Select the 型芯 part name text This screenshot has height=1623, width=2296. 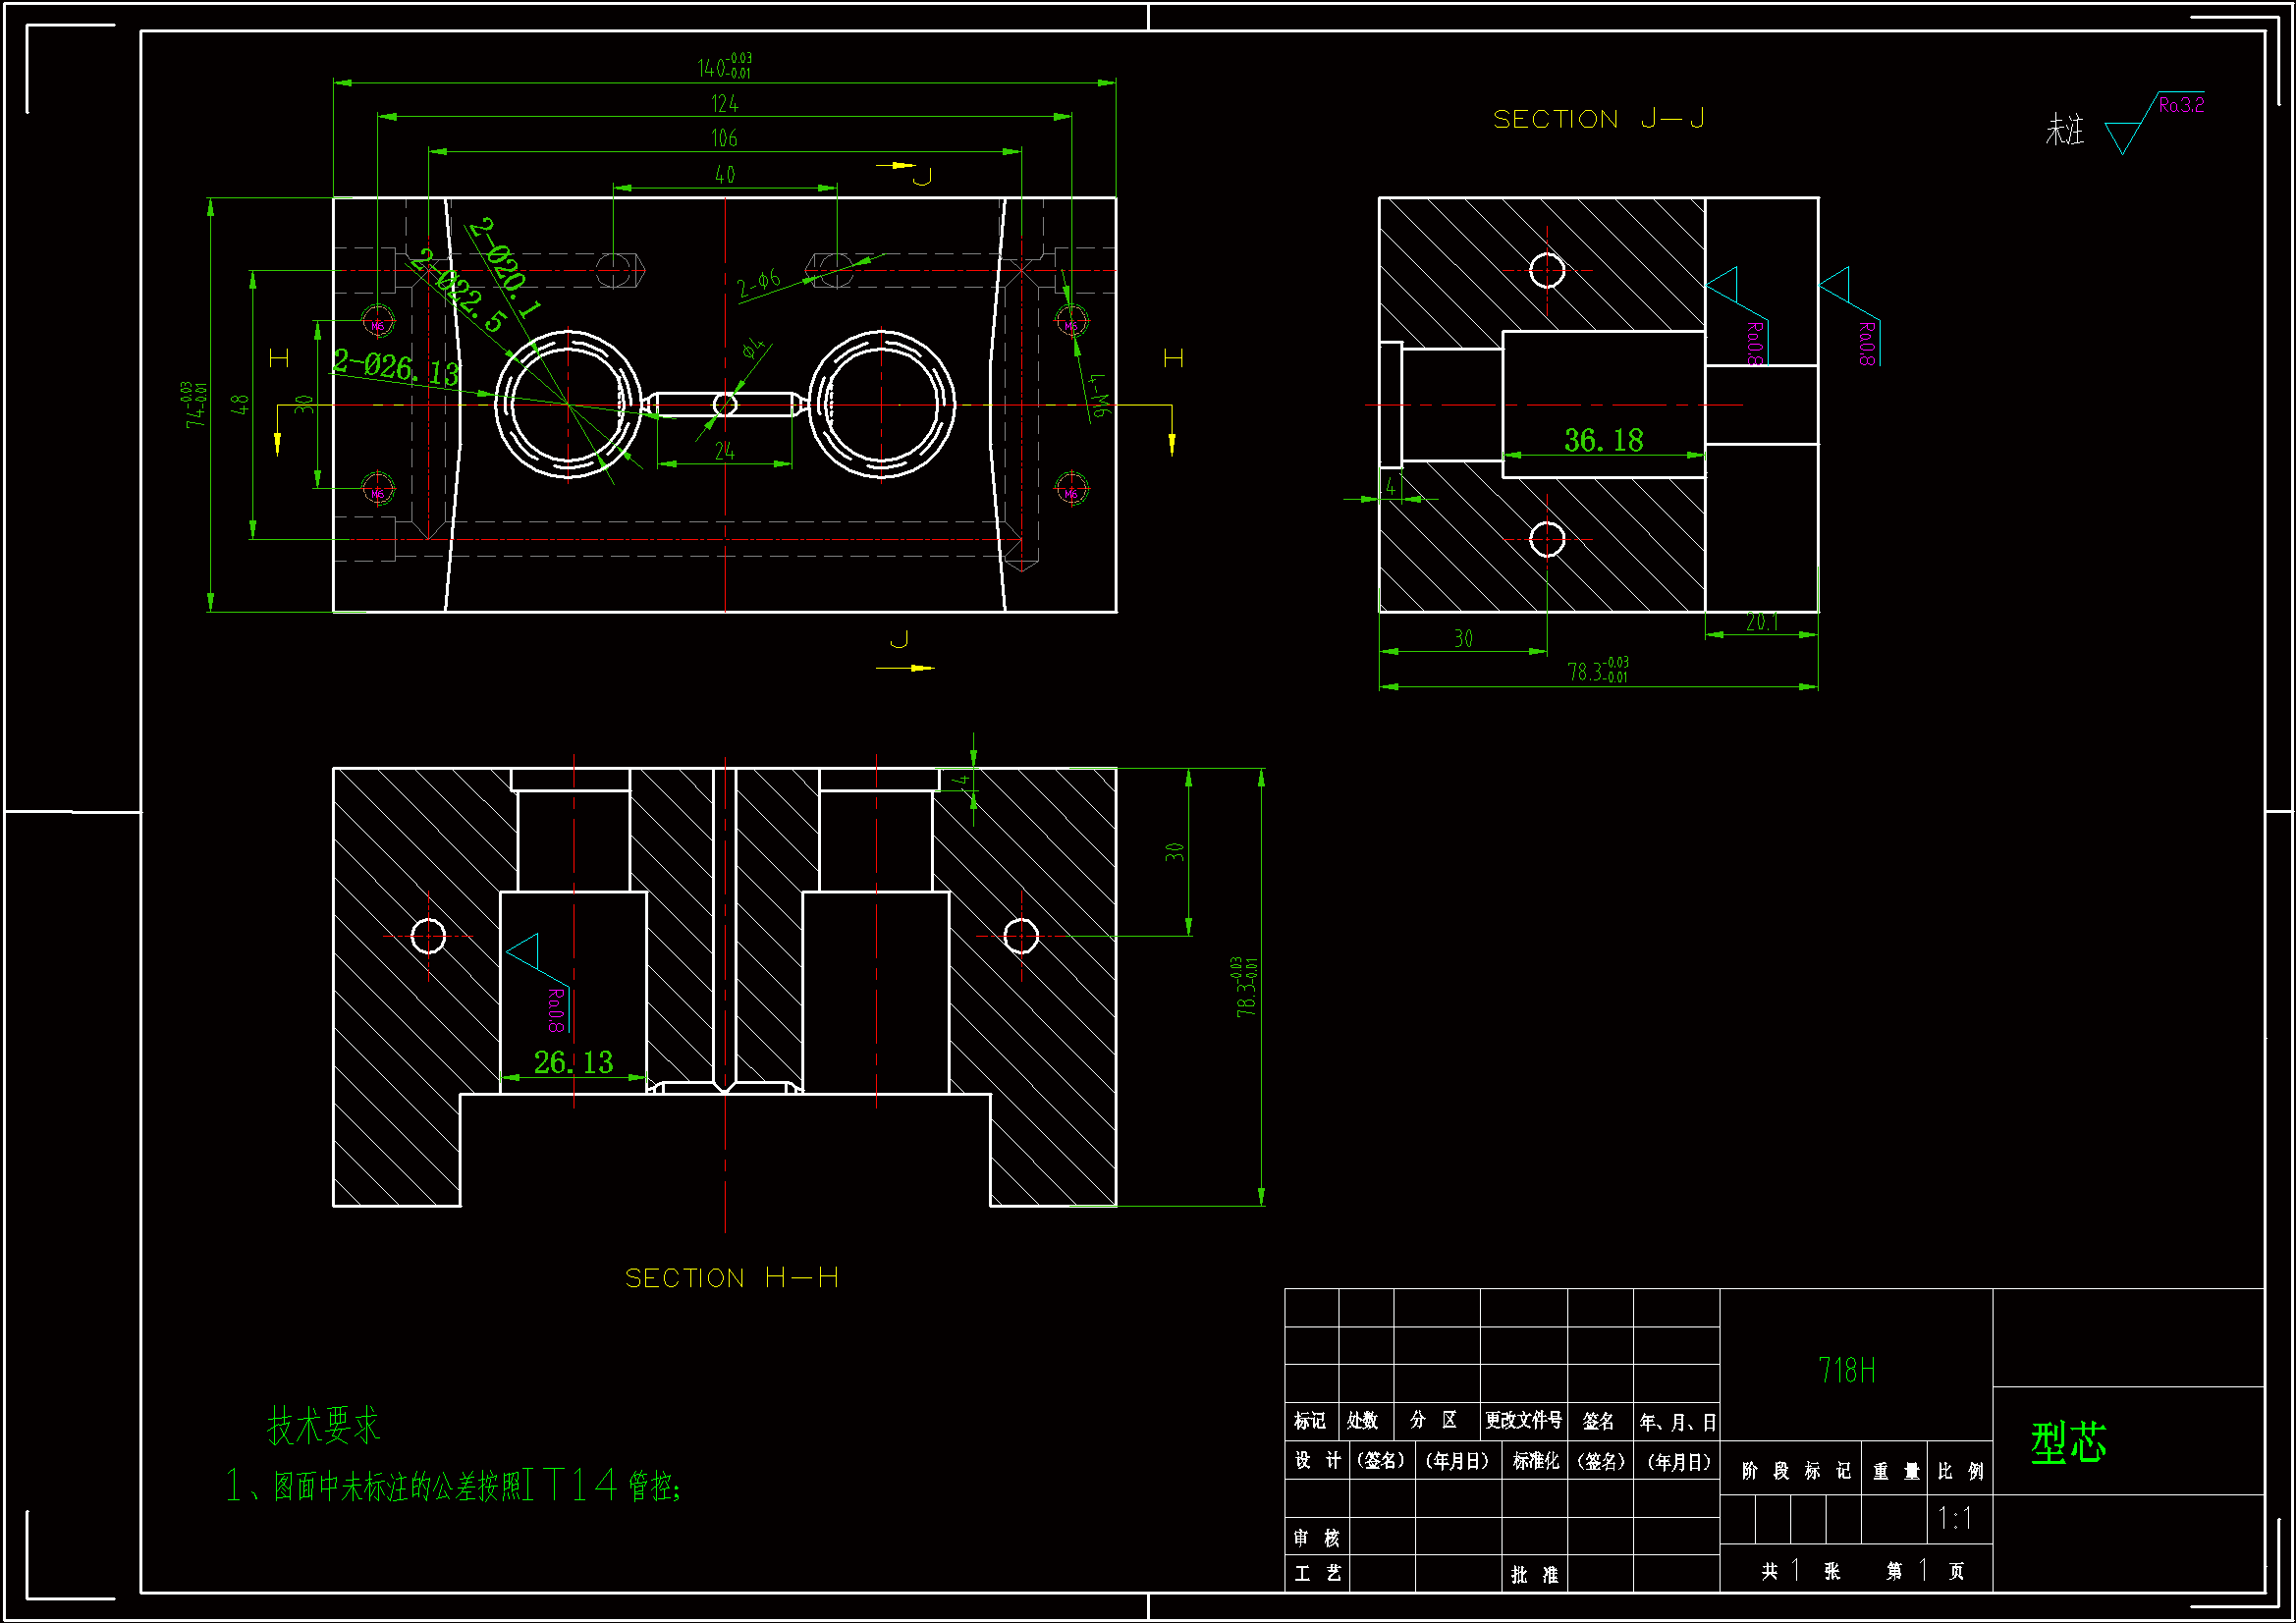(2068, 1443)
